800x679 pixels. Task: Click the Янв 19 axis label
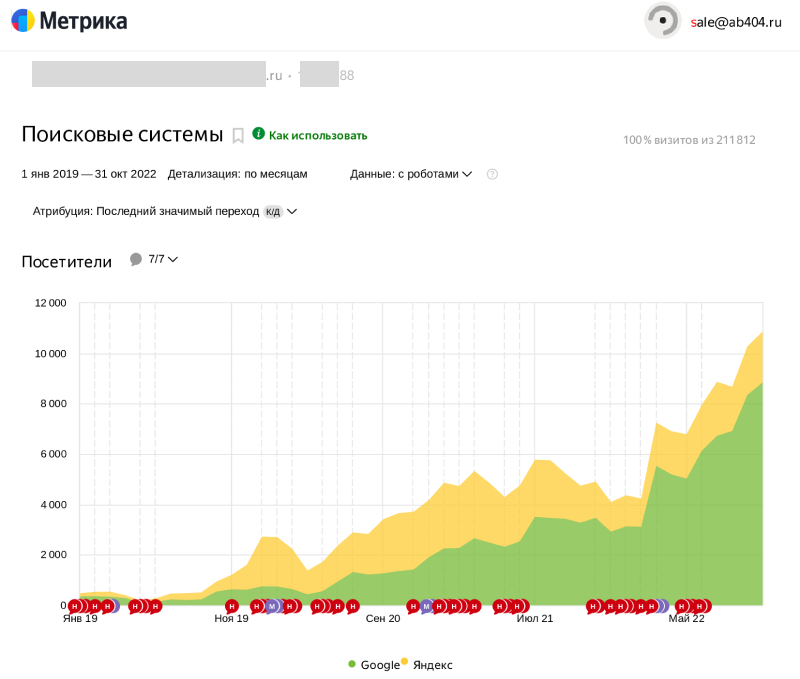80,618
